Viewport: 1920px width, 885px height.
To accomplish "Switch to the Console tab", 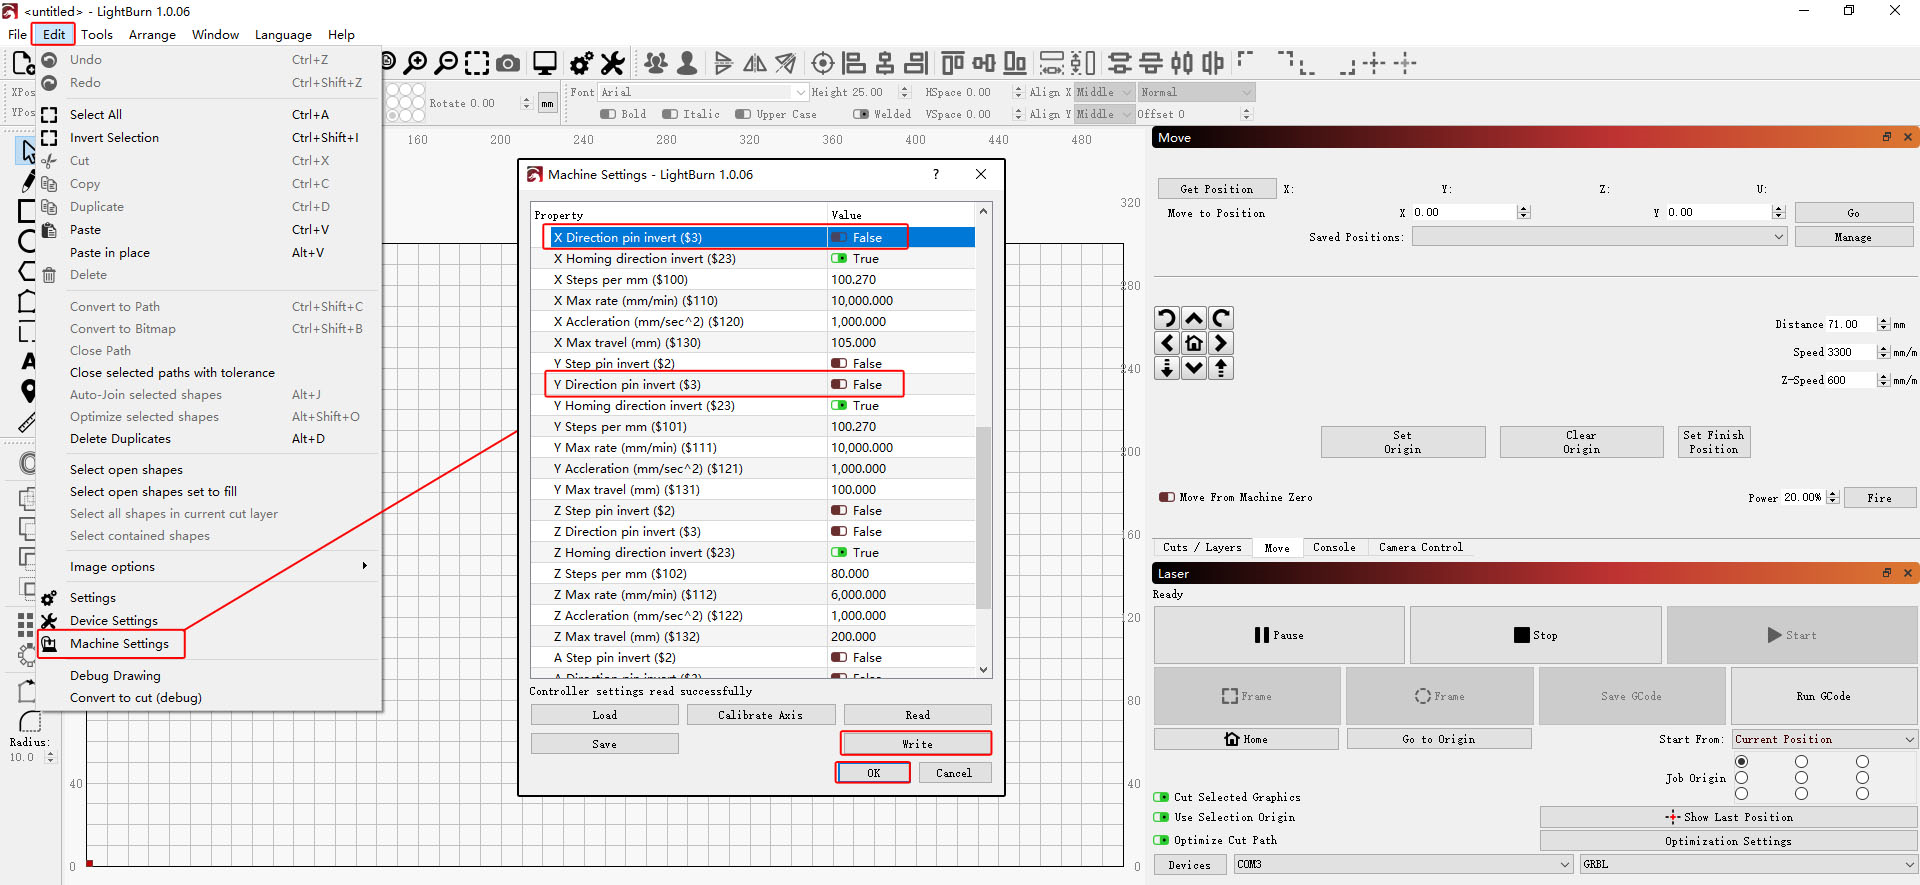I will 1334,547.
